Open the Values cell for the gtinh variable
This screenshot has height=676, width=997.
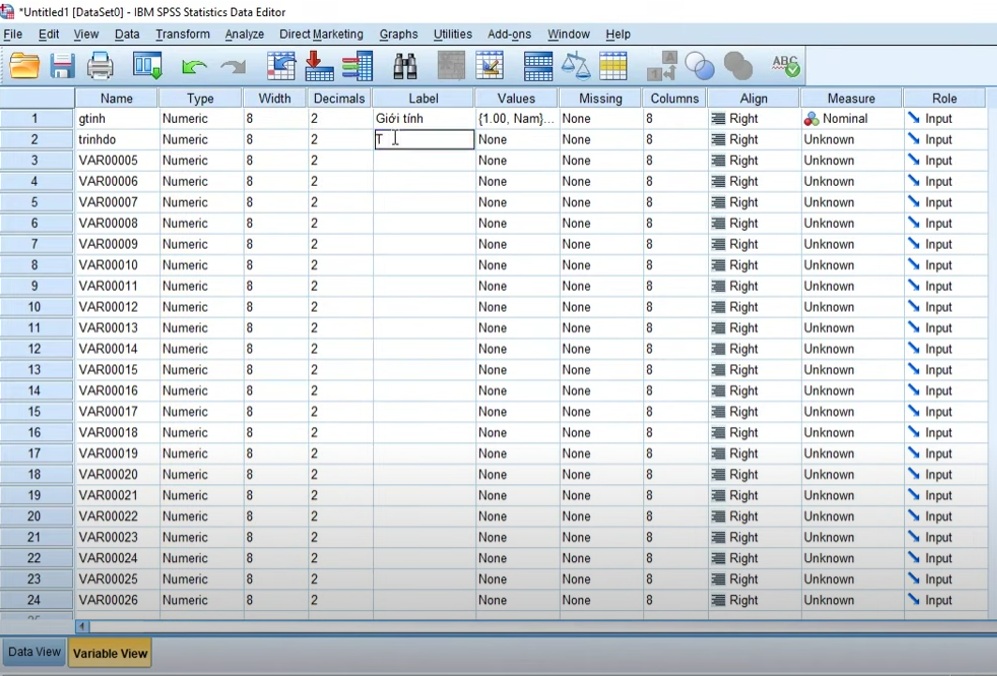pos(515,118)
